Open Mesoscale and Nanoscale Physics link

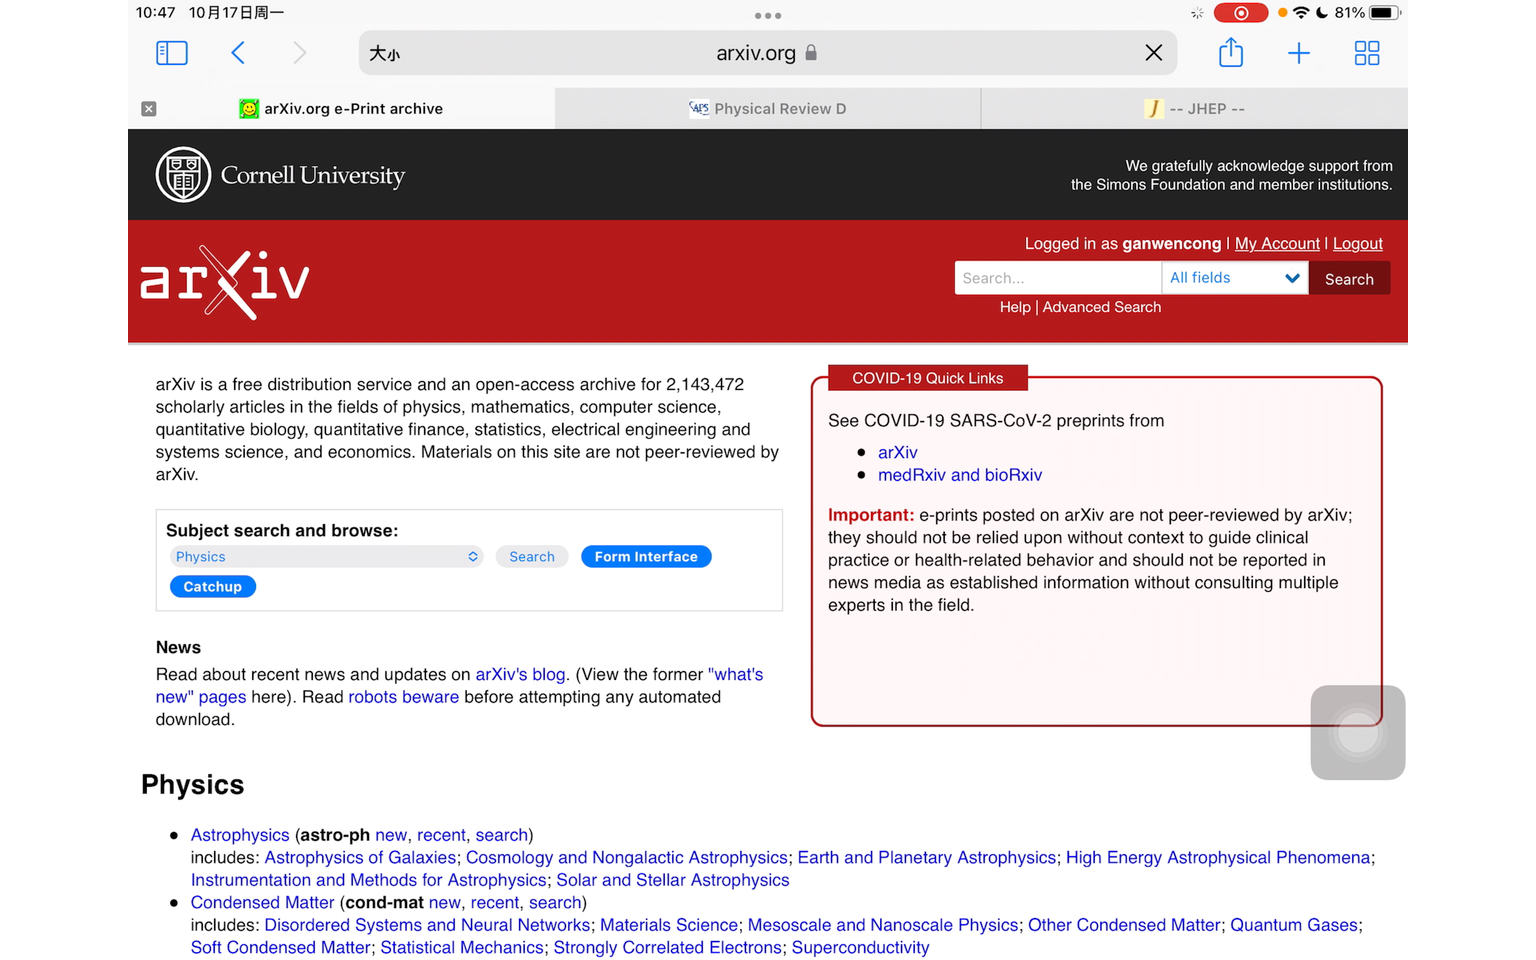(x=883, y=925)
